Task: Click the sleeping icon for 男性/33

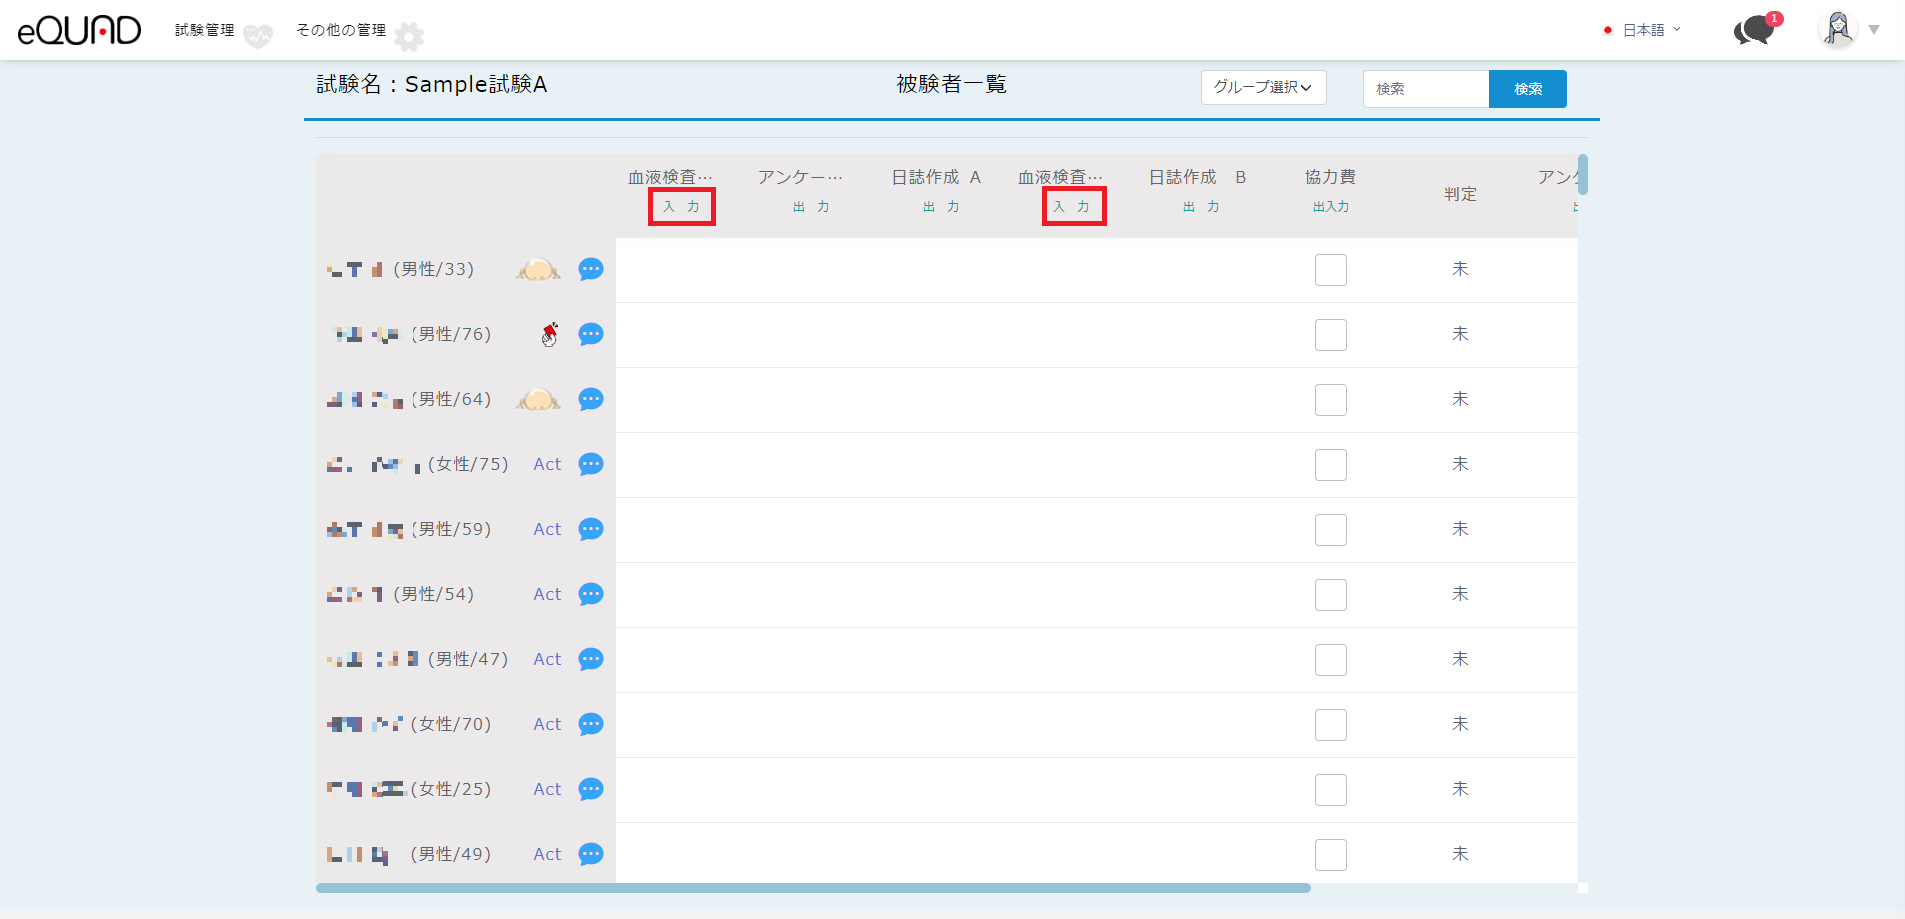Action: (538, 270)
